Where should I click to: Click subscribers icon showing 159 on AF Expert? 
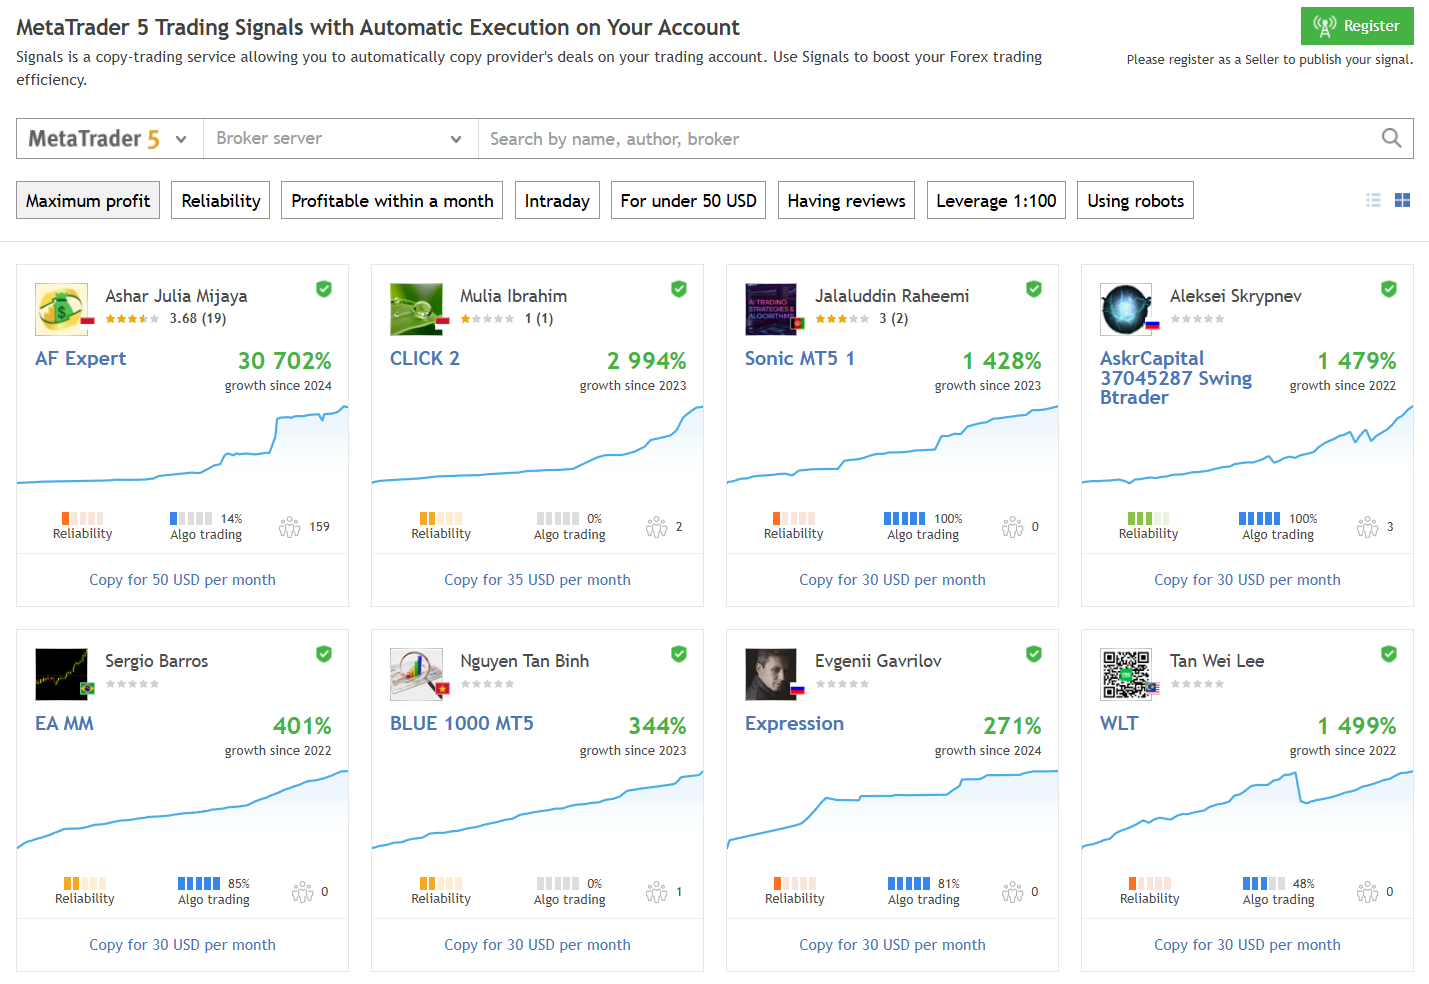289,527
